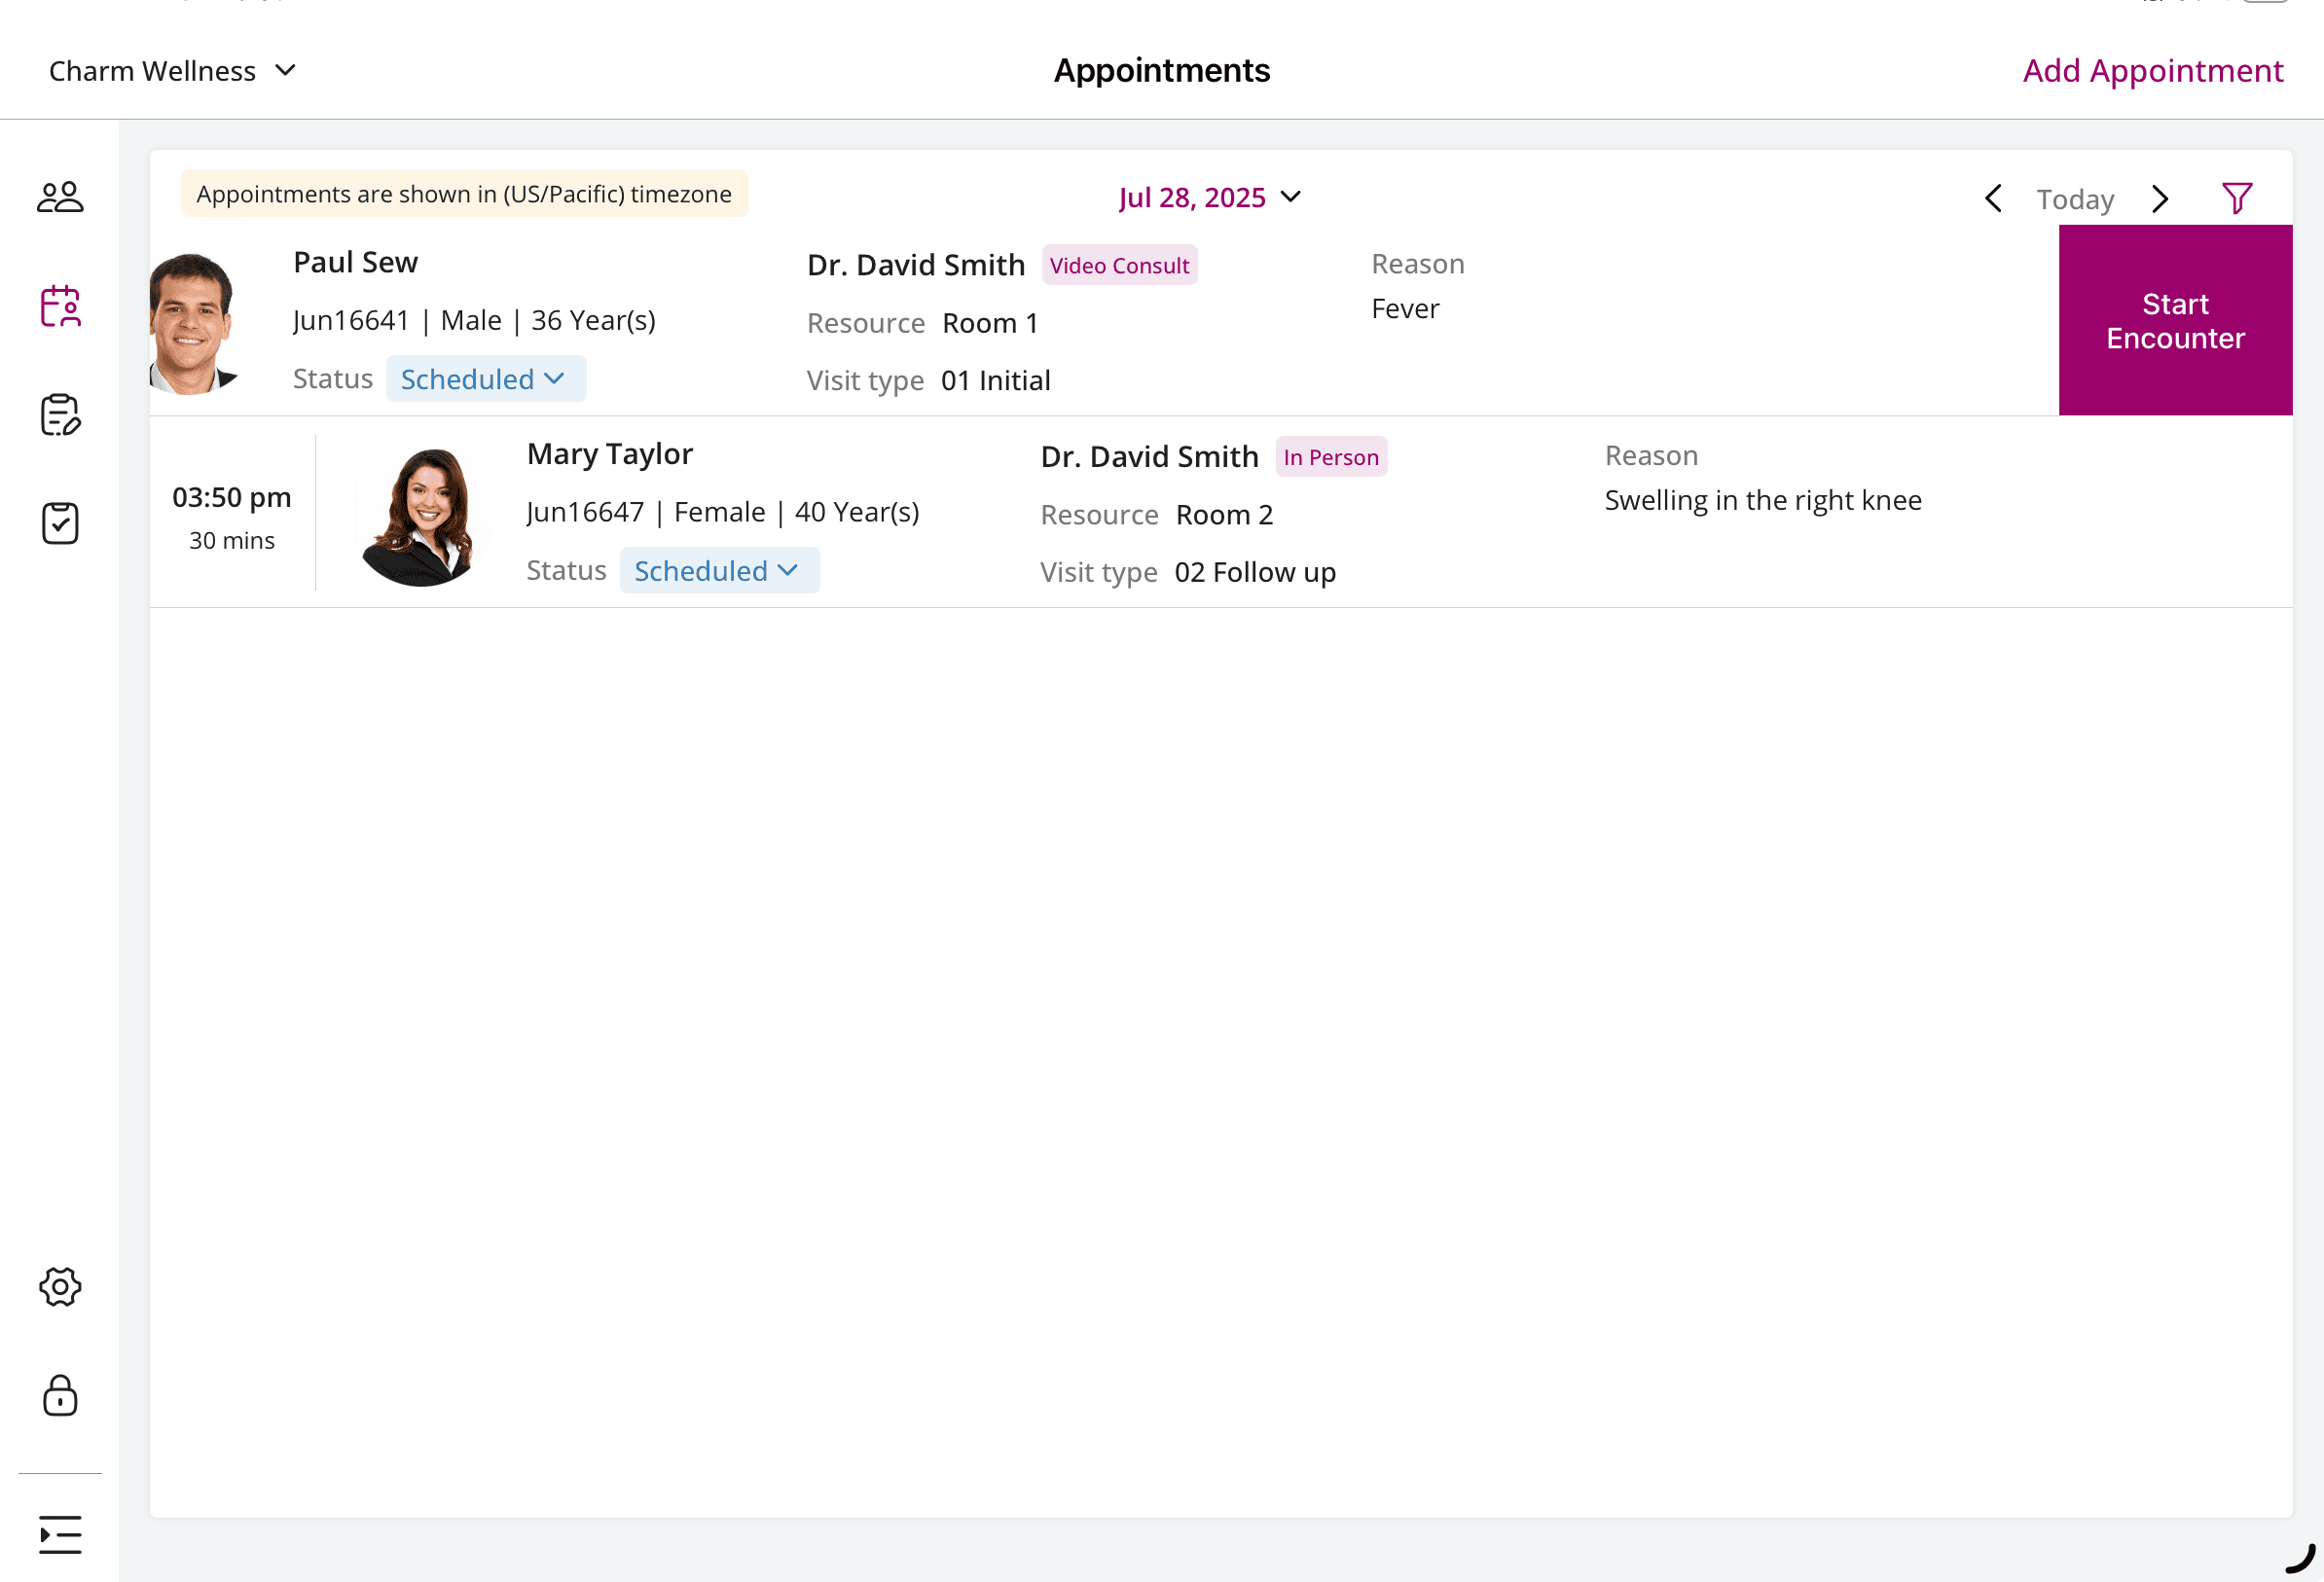The height and width of the screenshot is (1582, 2324).
Task: Click the lock icon in the sidebar
Action: point(59,1396)
